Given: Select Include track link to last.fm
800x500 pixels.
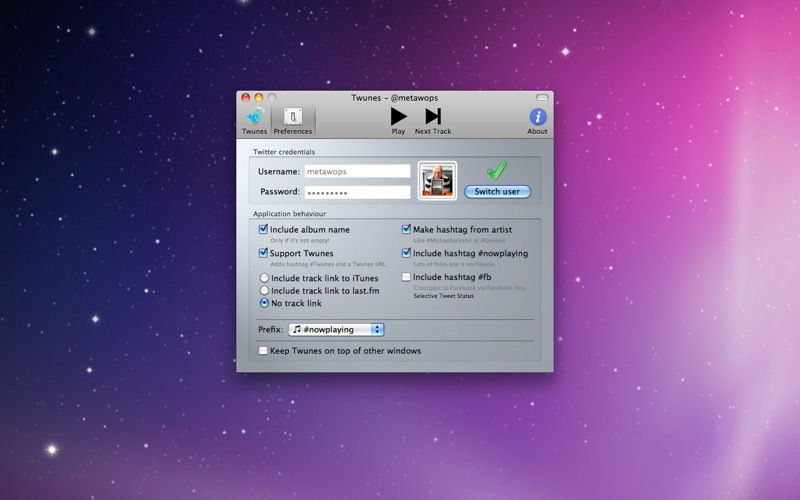Looking at the screenshot, I should (x=264, y=290).
